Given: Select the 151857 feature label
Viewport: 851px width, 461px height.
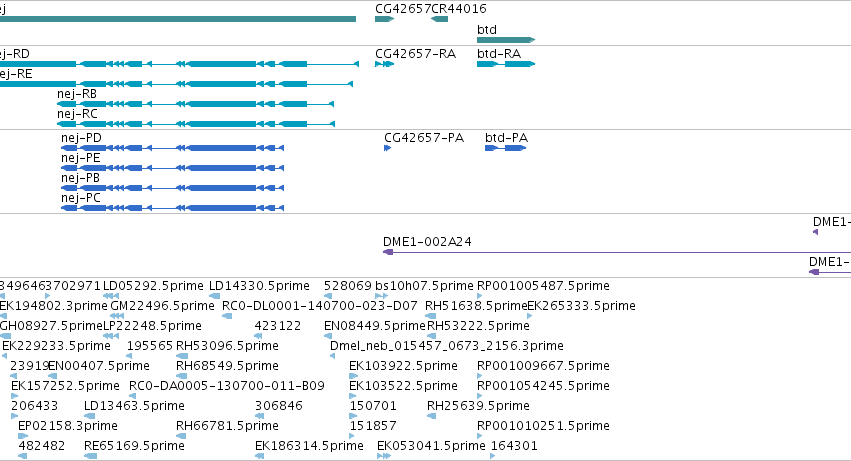Looking at the screenshot, I should [x=373, y=426].
